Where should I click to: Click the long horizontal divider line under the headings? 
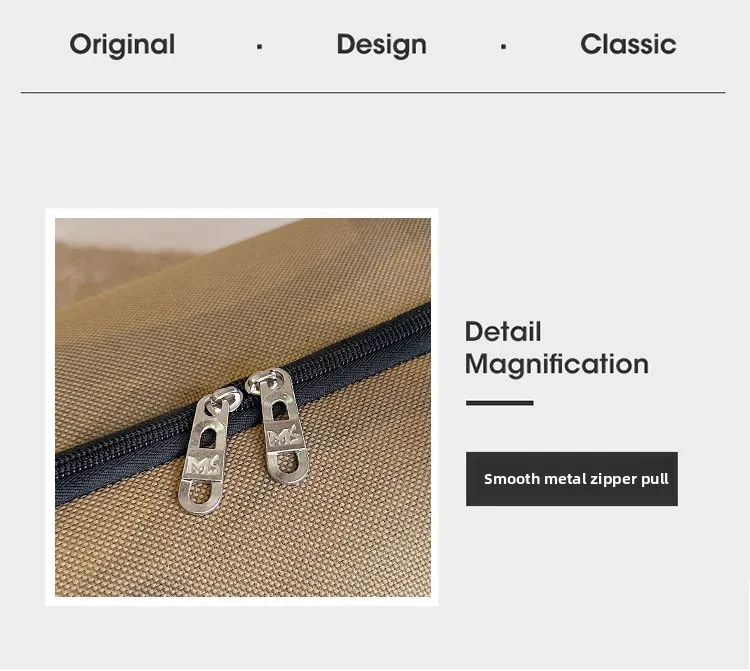click(x=373, y=92)
